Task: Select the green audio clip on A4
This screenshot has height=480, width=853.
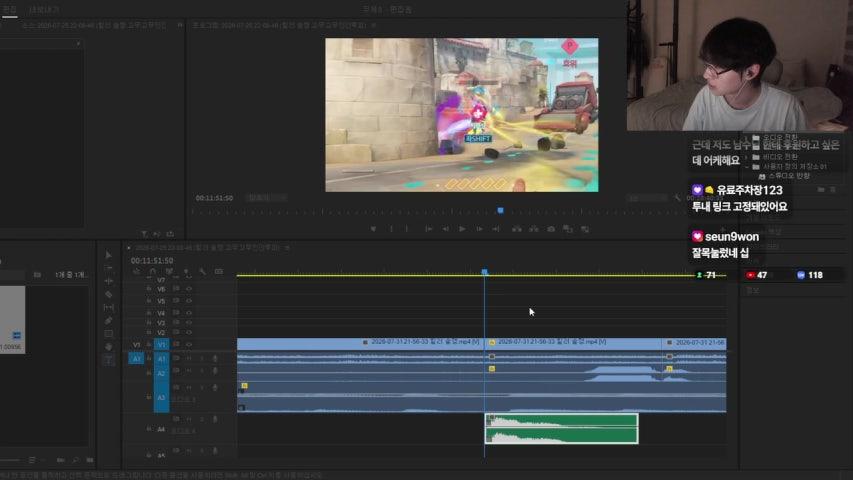Action: [561, 429]
